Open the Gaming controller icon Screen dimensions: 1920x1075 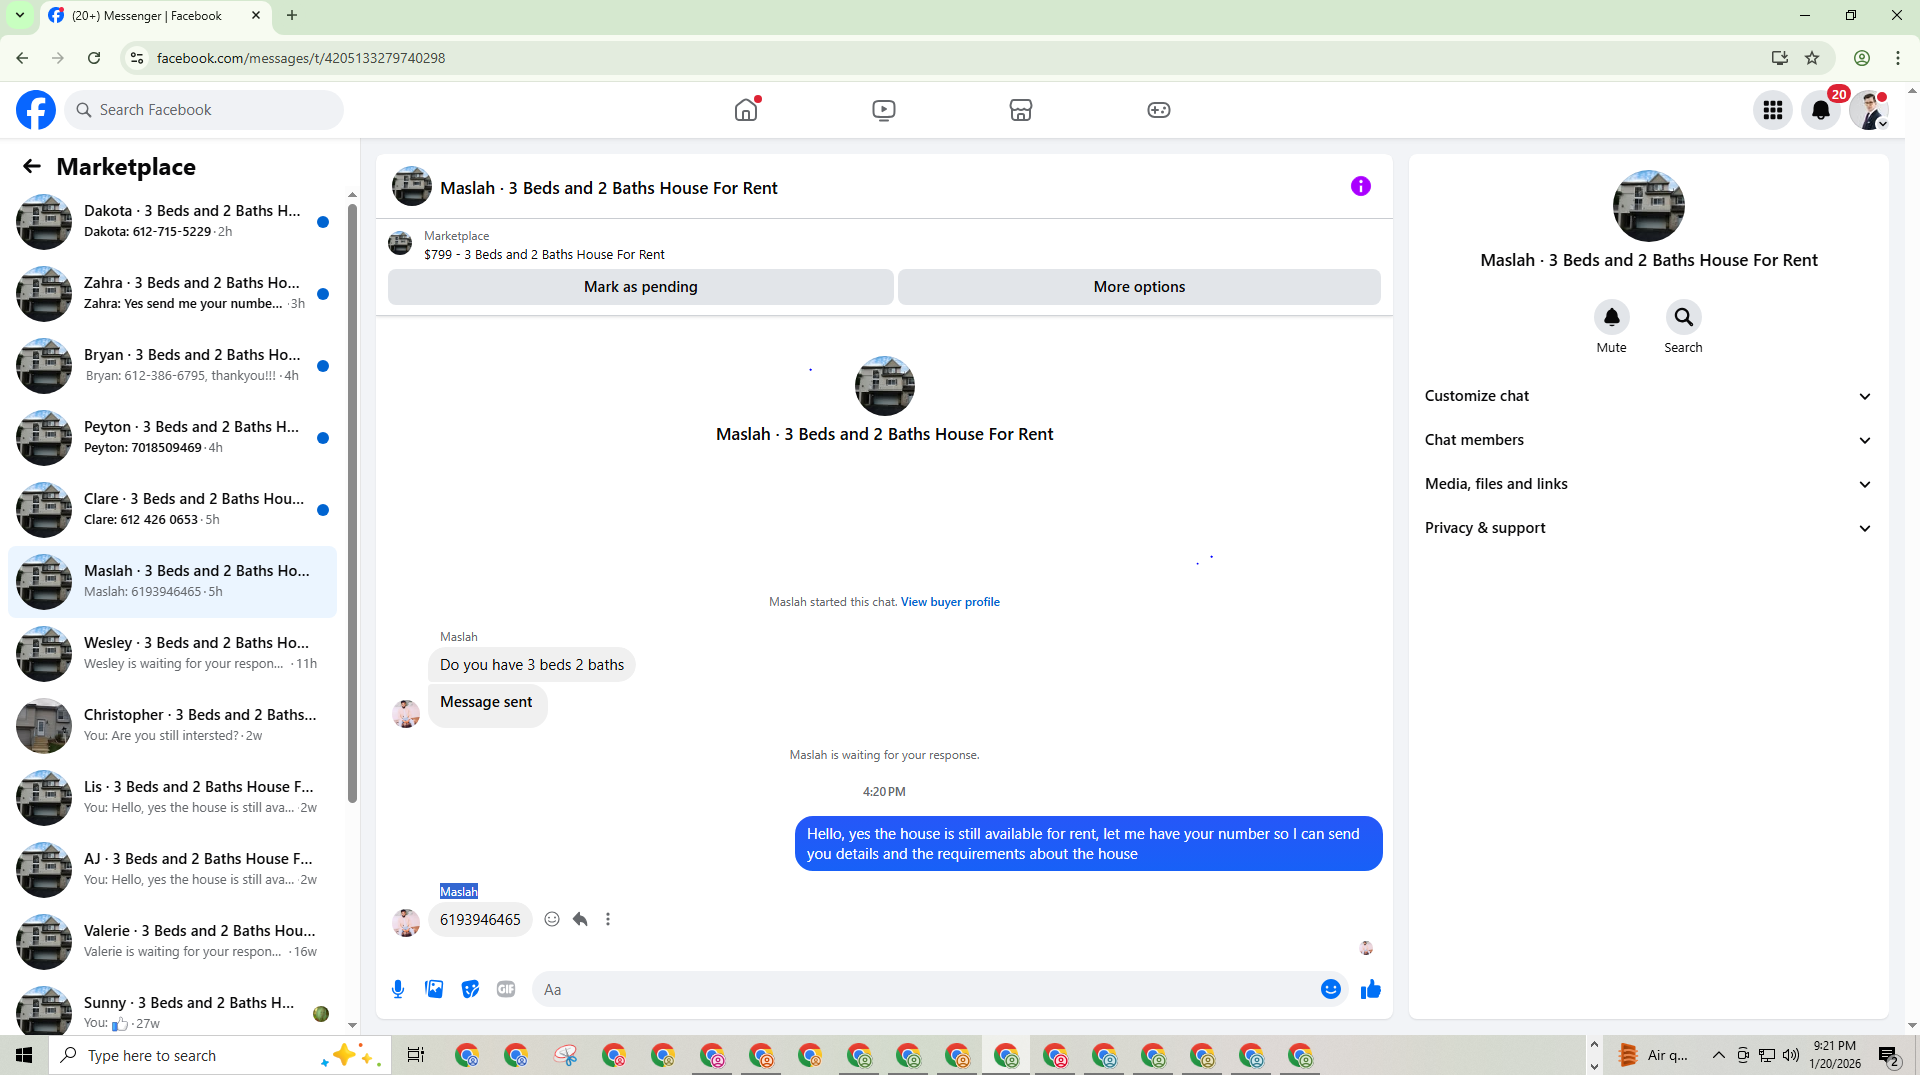point(1159,110)
